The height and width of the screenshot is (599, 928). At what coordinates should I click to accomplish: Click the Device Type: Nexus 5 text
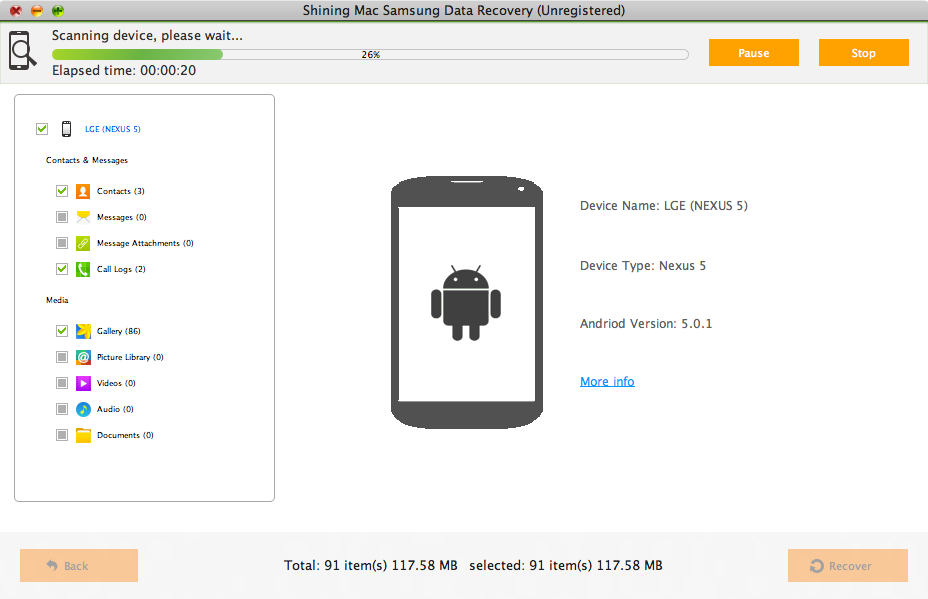point(643,266)
